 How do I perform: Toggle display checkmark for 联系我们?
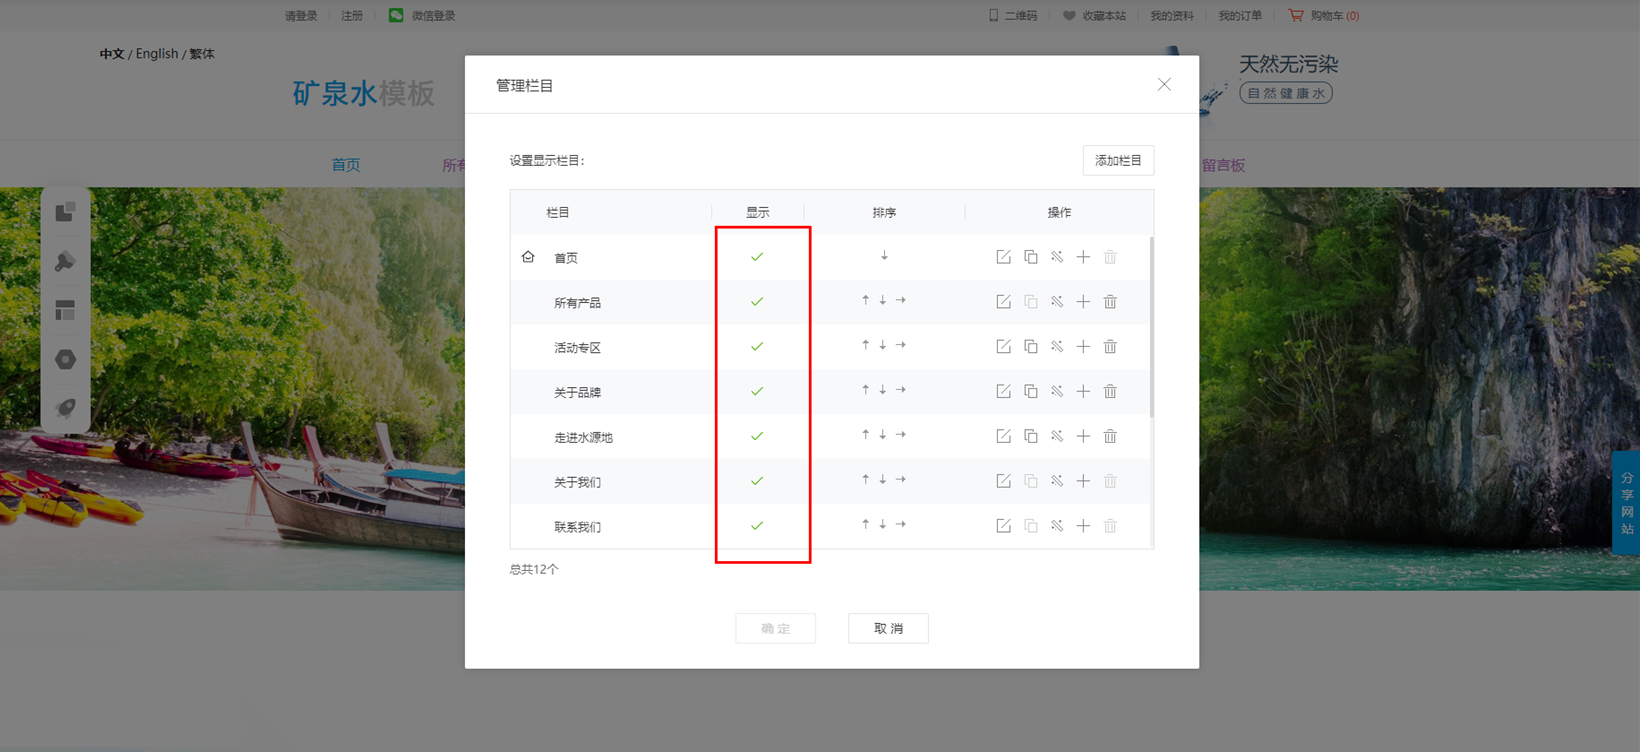point(757,526)
